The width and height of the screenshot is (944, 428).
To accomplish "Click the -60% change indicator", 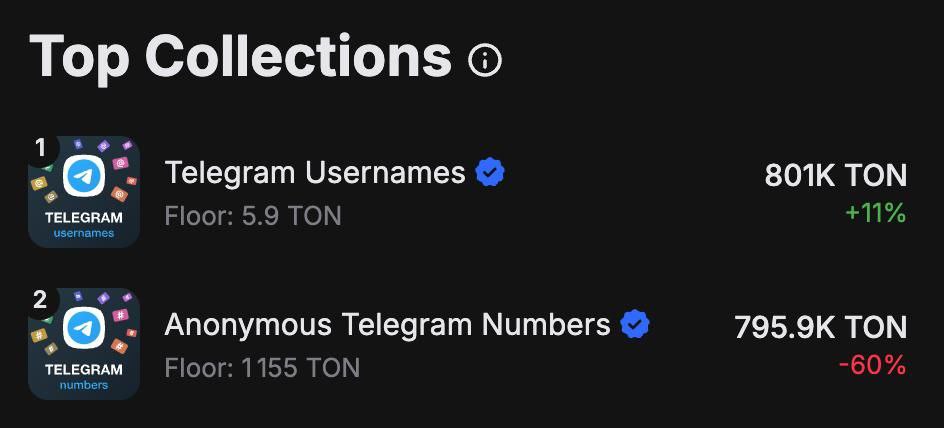I will [x=872, y=365].
